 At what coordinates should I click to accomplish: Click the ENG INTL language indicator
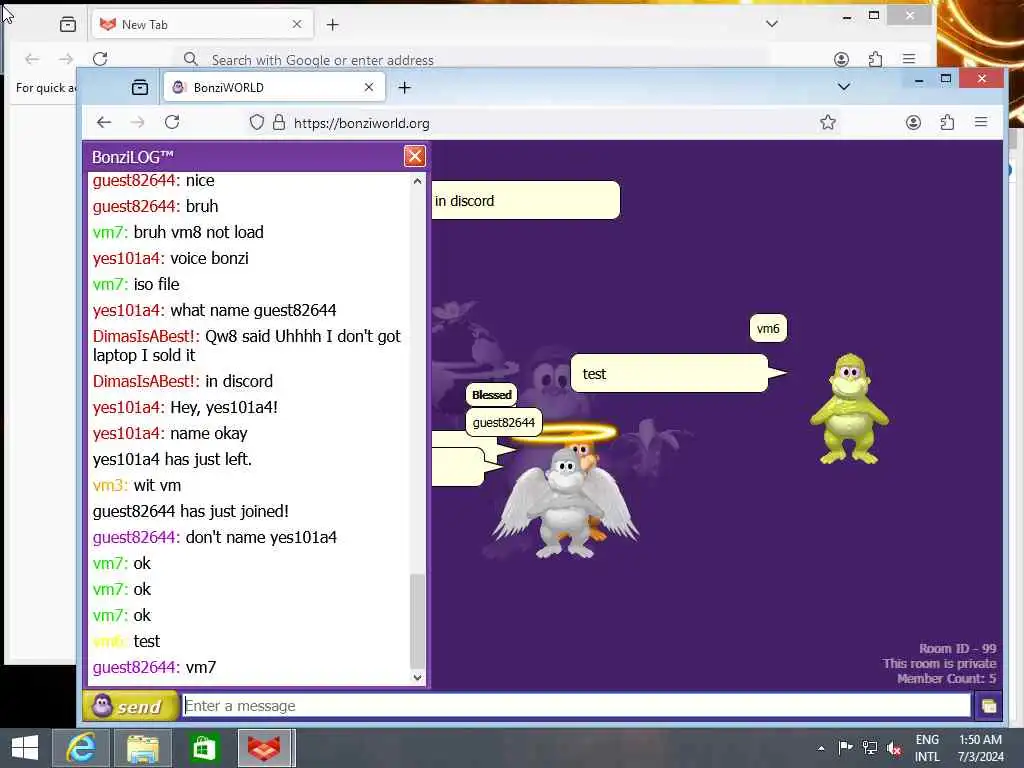(x=927, y=748)
